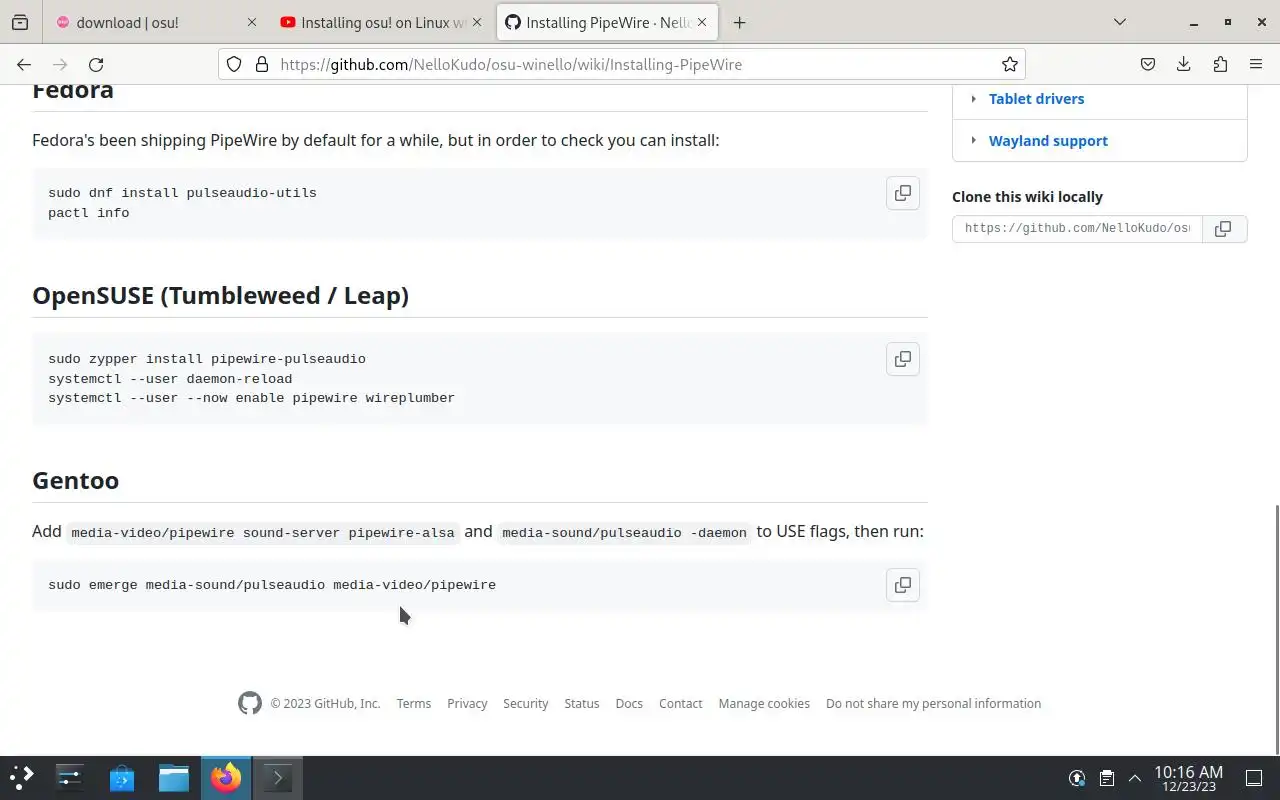Copy the Fedora install commands
1280x800 pixels.
903,193
